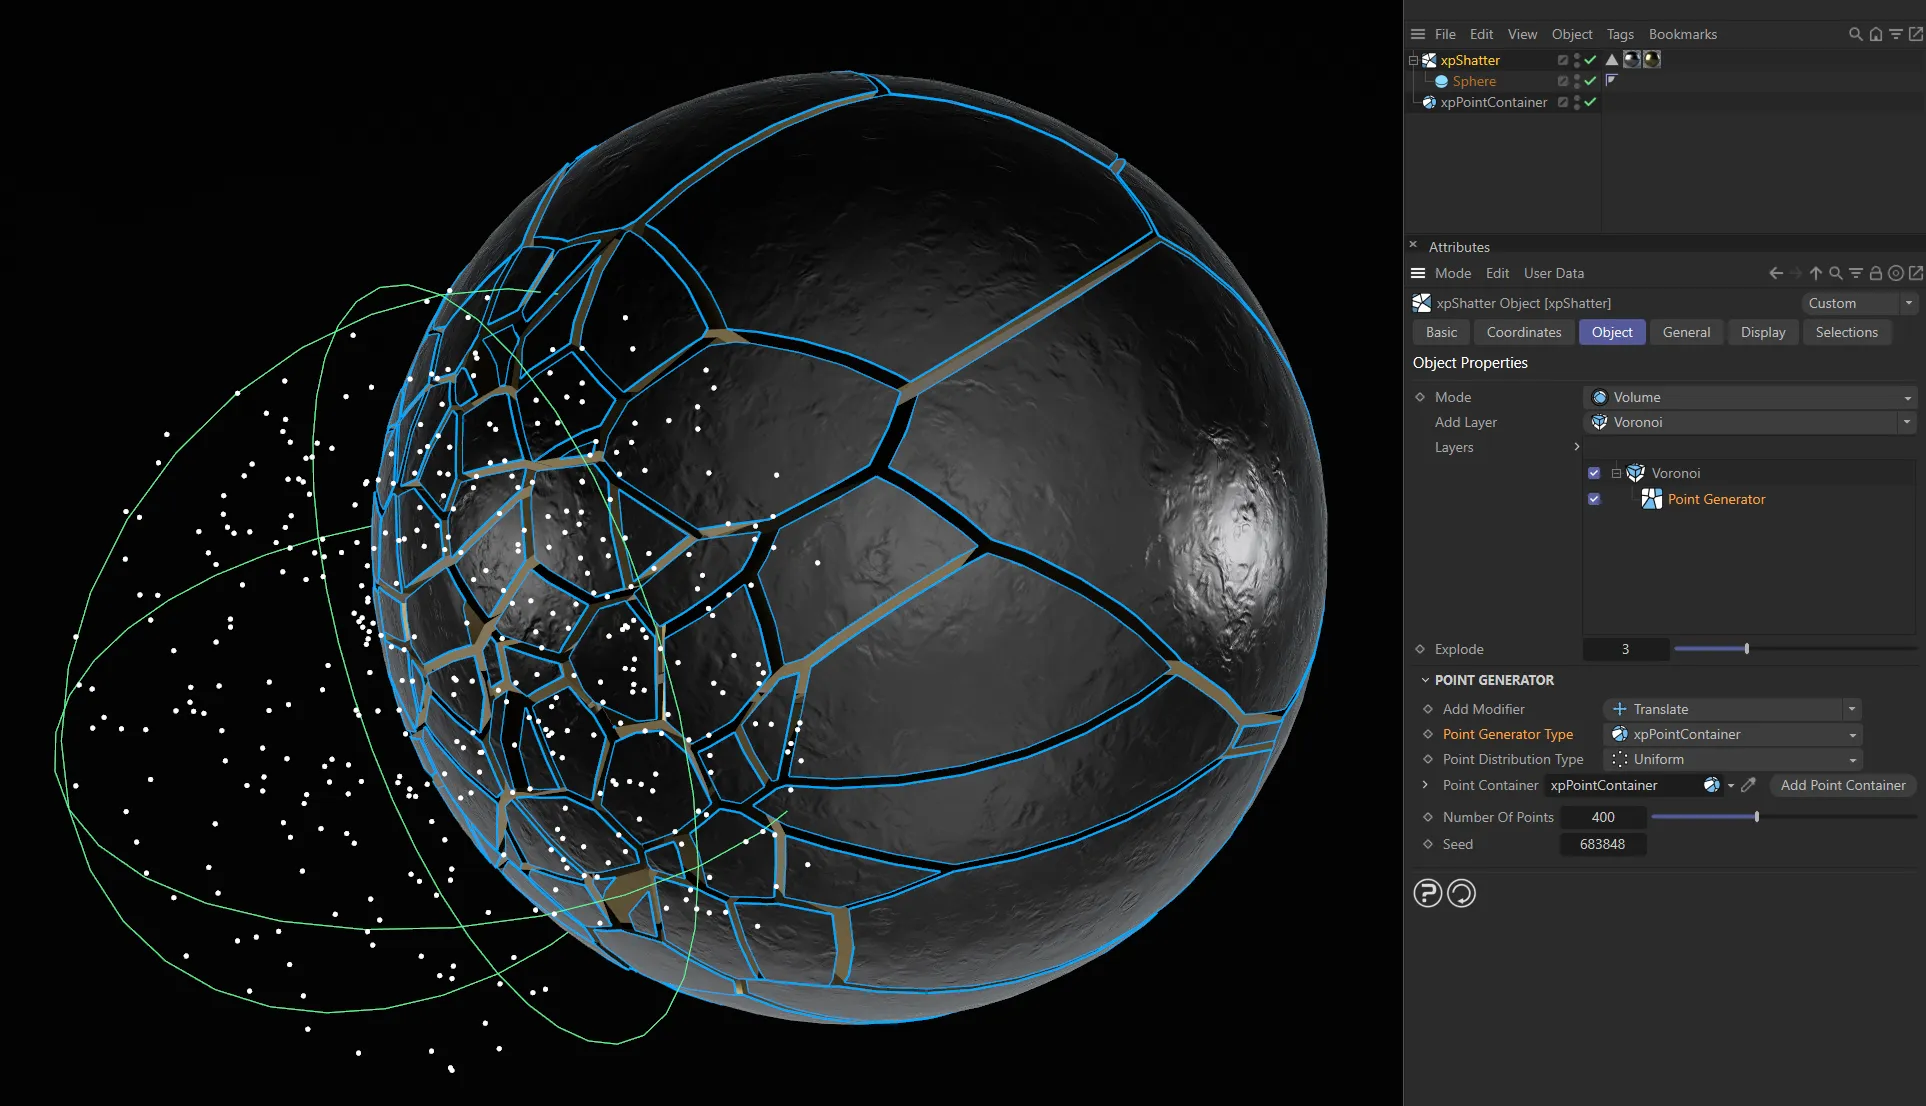
Task: Click the reset-to-default circular arrow icon
Action: coord(1461,893)
